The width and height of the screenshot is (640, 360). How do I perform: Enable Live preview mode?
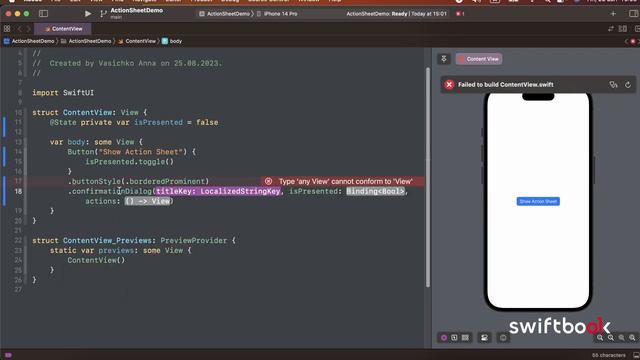(444, 338)
